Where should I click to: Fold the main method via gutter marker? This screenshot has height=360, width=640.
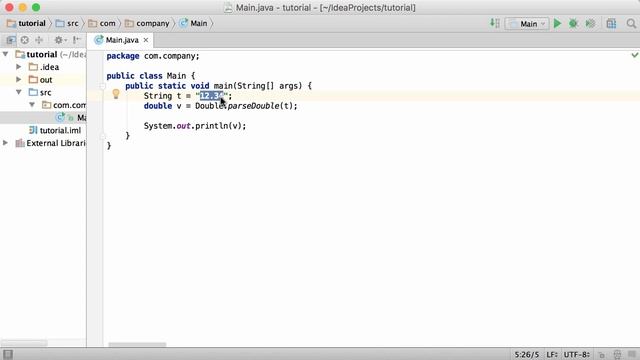pyautogui.click(x=102, y=86)
